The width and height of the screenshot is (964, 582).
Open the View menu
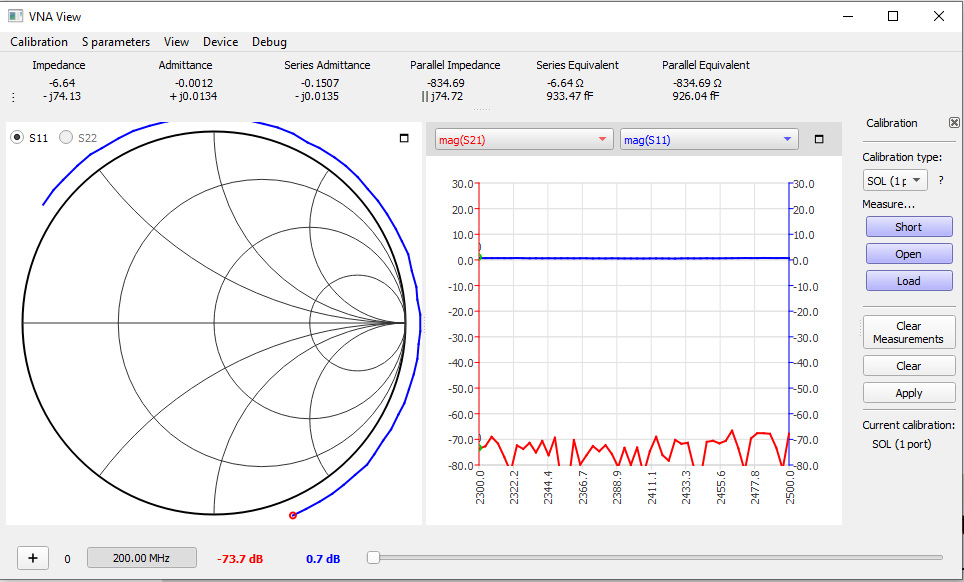click(x=176, y=42)
